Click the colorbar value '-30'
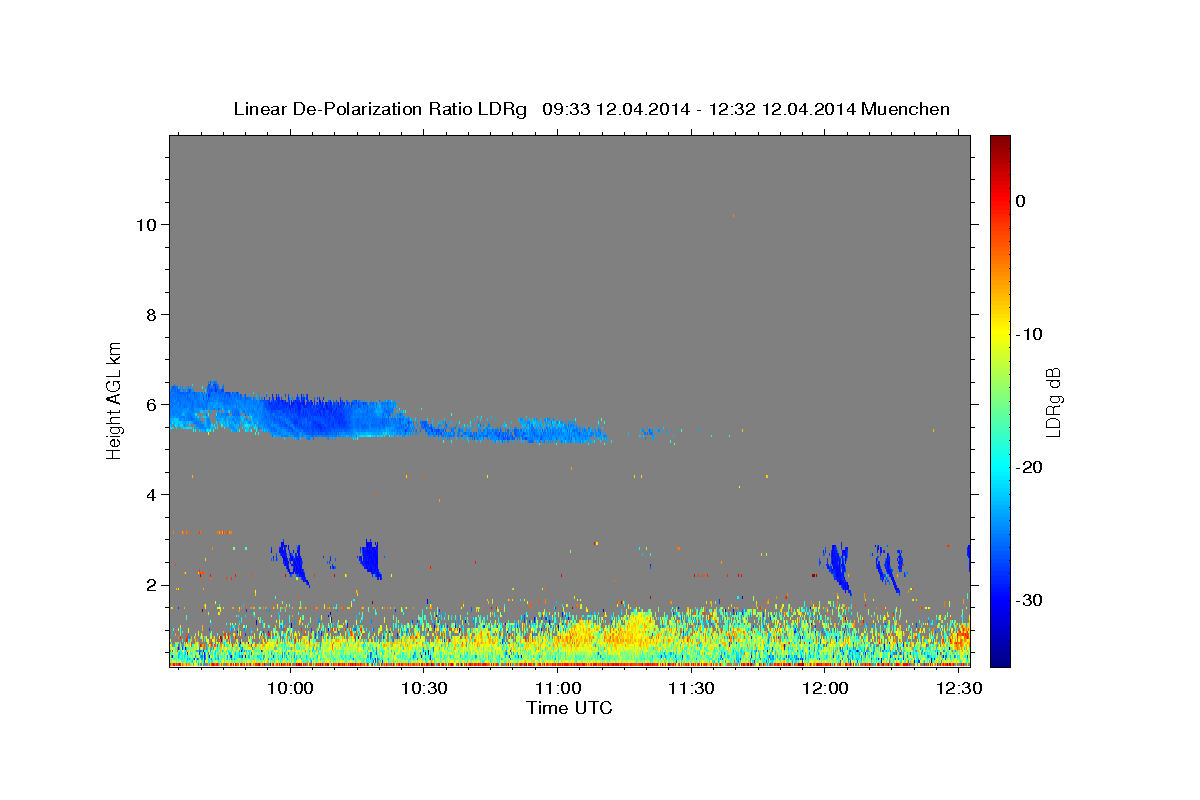The image size is (1200, 800). click(x=1030, y=600)
